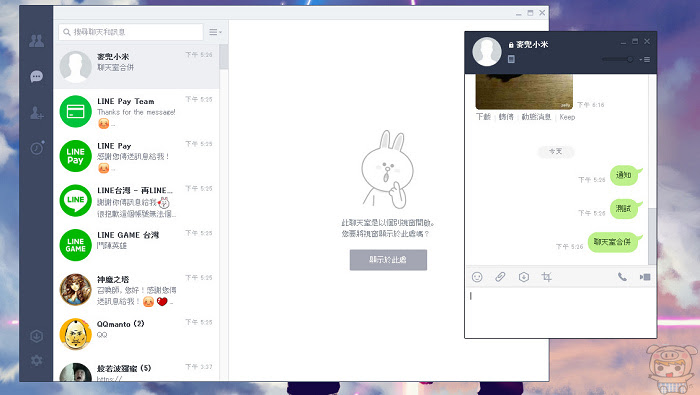The image size is (700, 395).
Task: Open the chat list sort dropdown
Action: coord(215,32)
